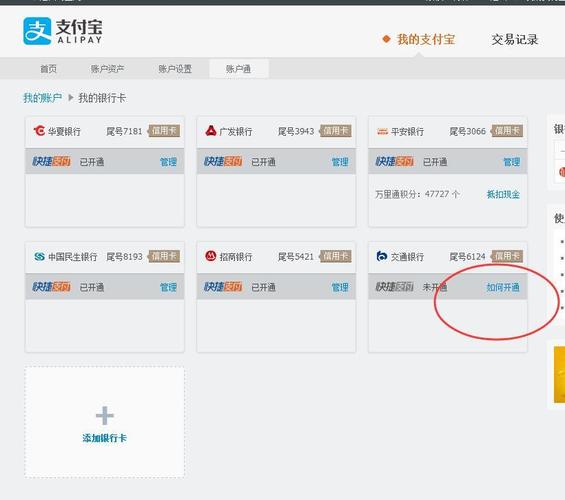
Task: Click 已开通 status on 华夏银行 card
Action: tap(92, 162)
